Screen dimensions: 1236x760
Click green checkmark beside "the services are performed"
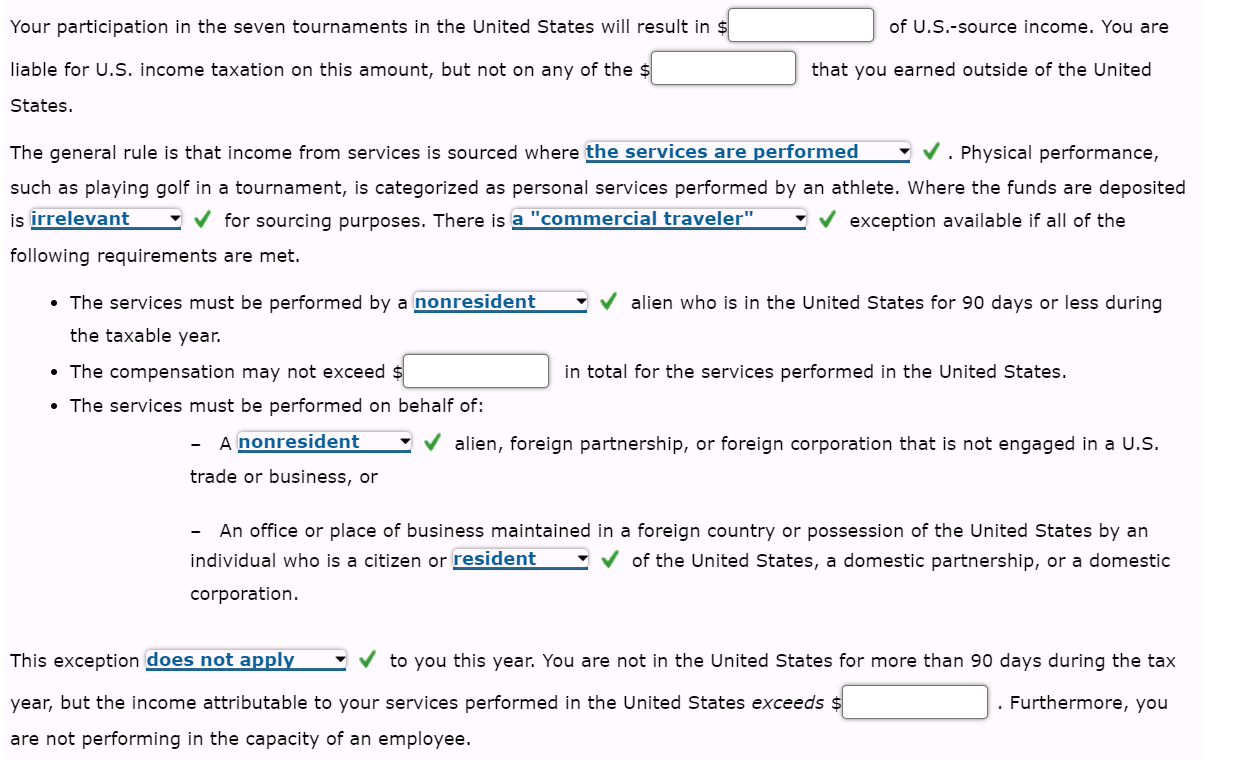click(930, 152)
